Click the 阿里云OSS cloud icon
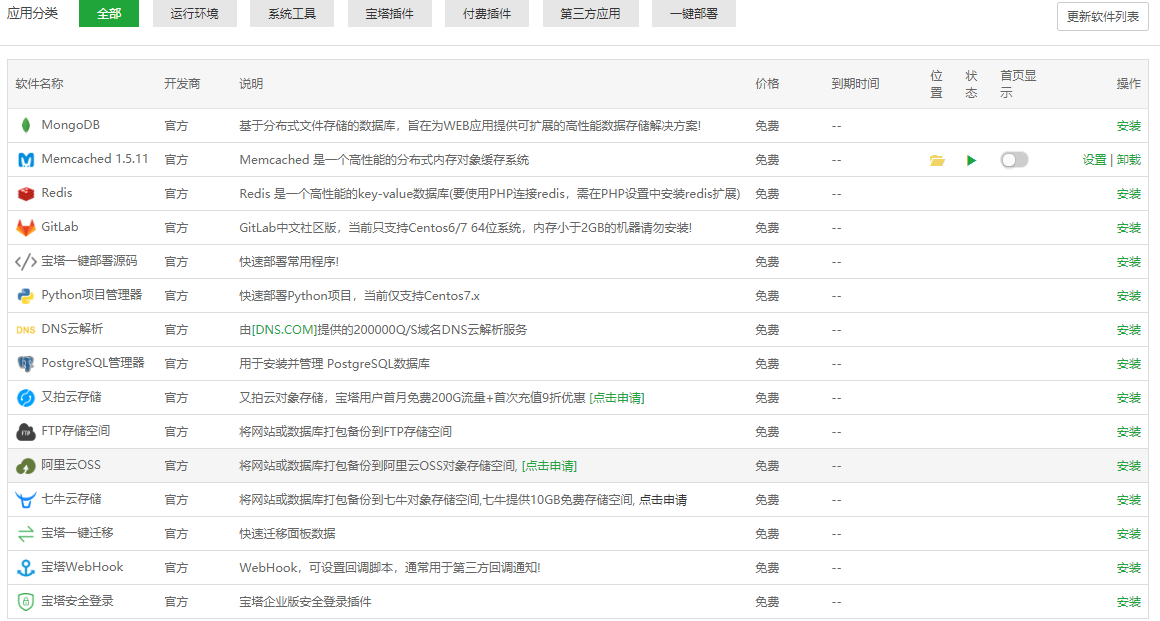The height and width of the screenshot is (621, 1160). [26, 466]
